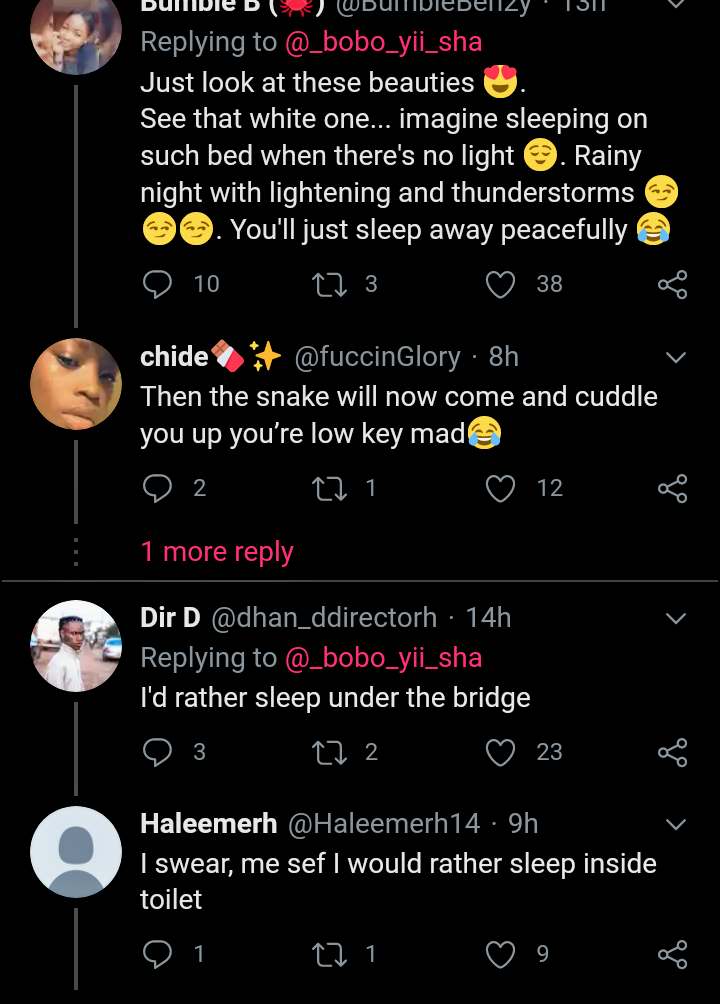Like Dir D's bridge tweet
Screen dimensions: 720x1004
(500, 752)
